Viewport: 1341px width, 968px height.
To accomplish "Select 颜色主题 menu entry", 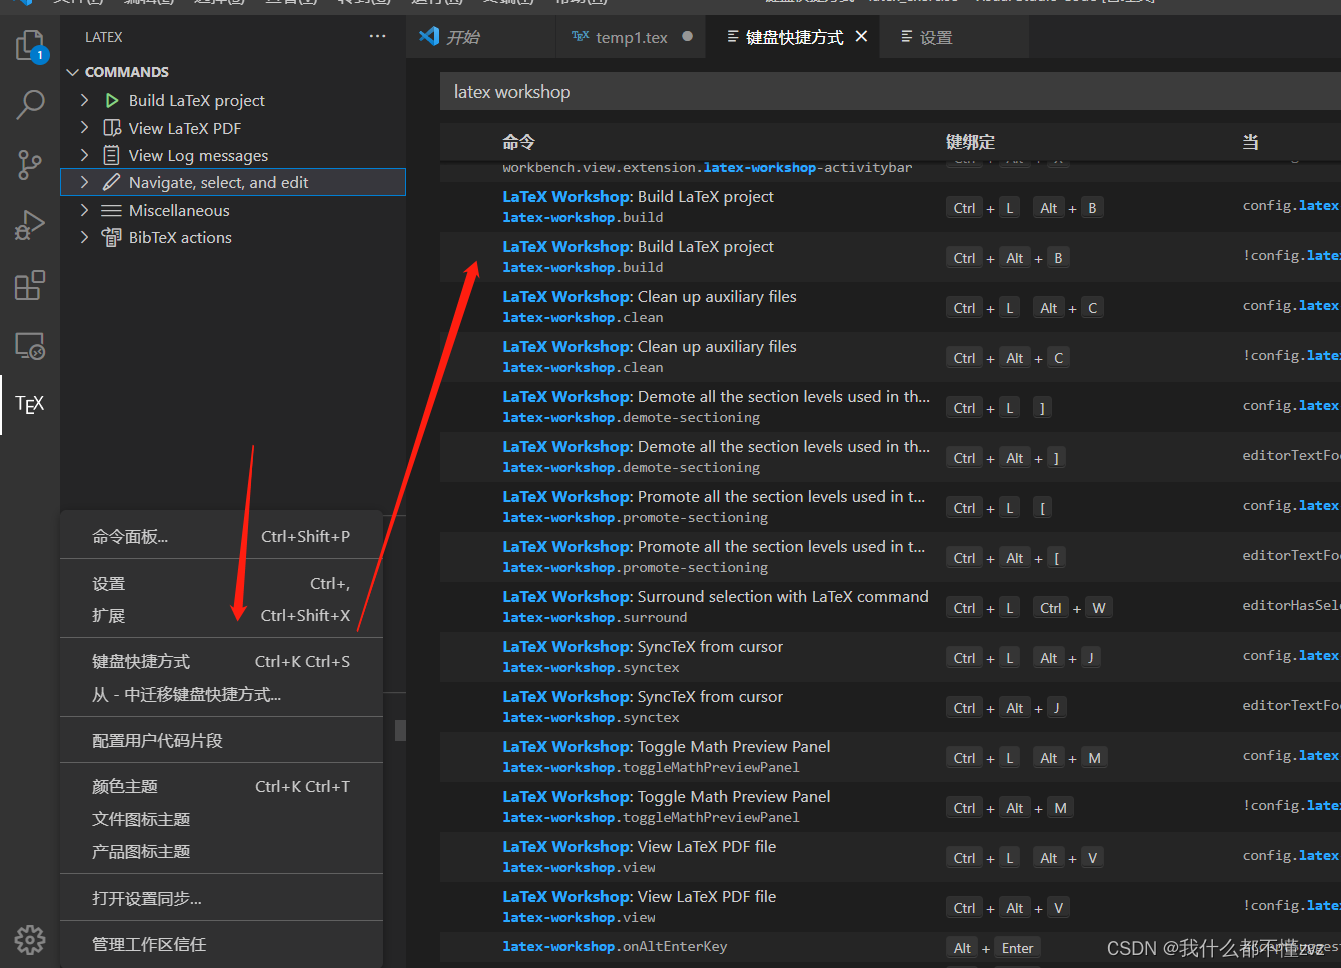I will point(221,787).
